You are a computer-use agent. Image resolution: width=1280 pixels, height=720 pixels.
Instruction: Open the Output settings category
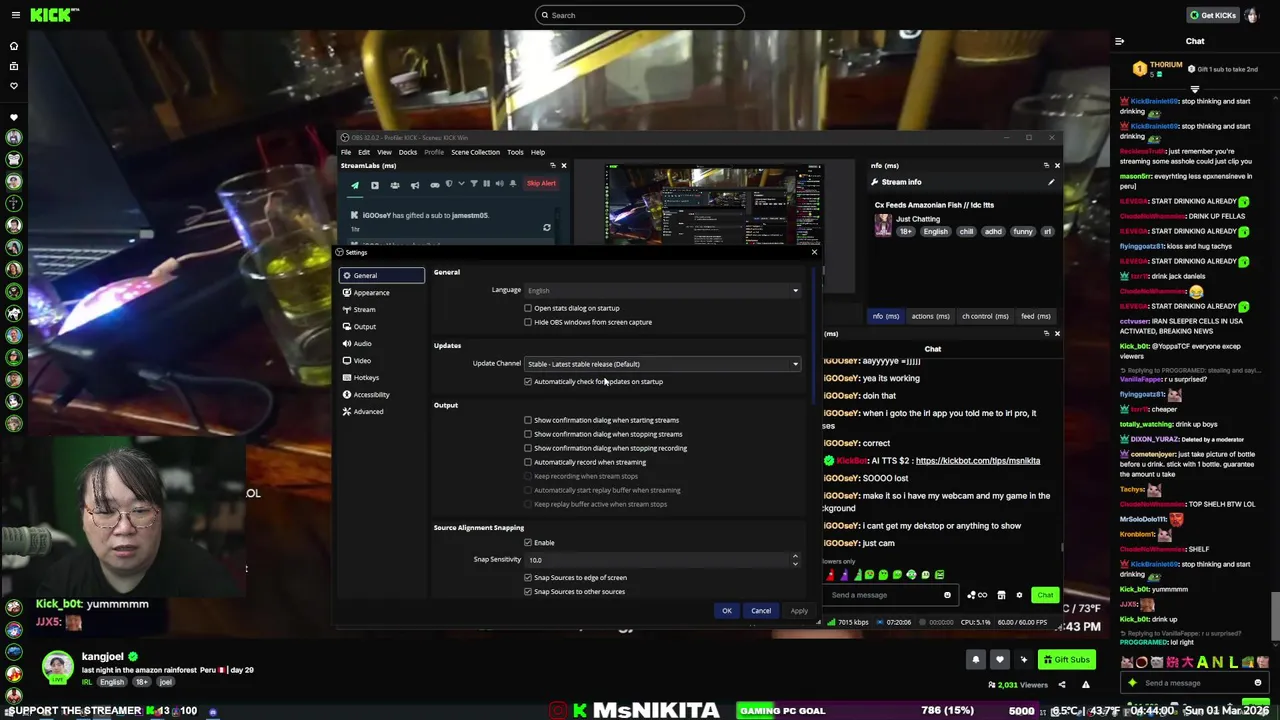pos(382,326)
